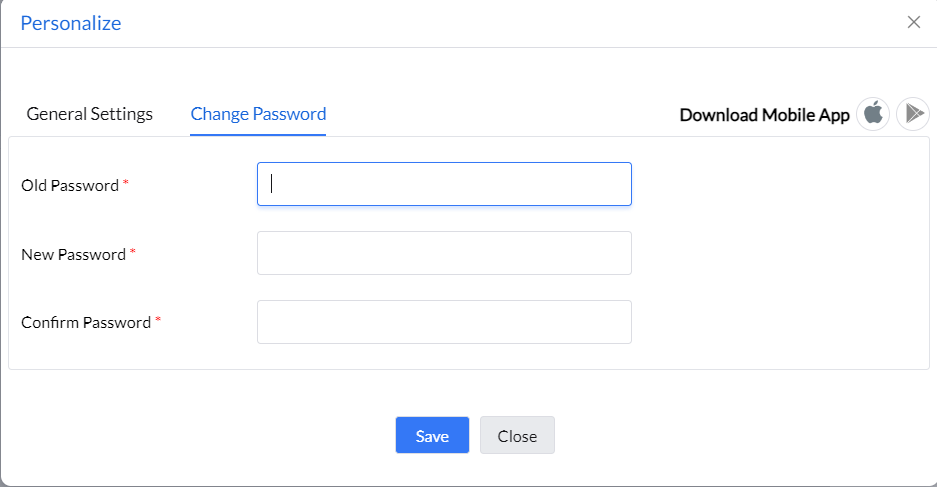
Task: Open the Google Play download icon
Action: (912, 114)
